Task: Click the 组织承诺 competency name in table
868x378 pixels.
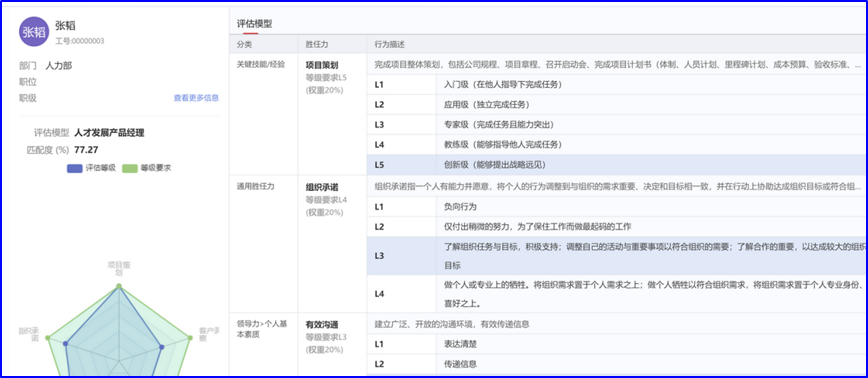Action: (322, 187)
